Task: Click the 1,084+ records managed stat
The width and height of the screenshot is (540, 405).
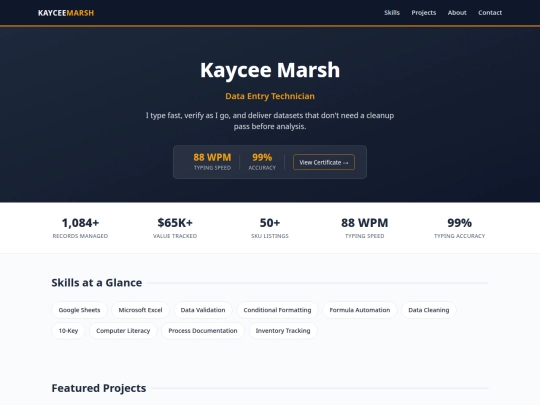Action: click(x=80, y=228)
